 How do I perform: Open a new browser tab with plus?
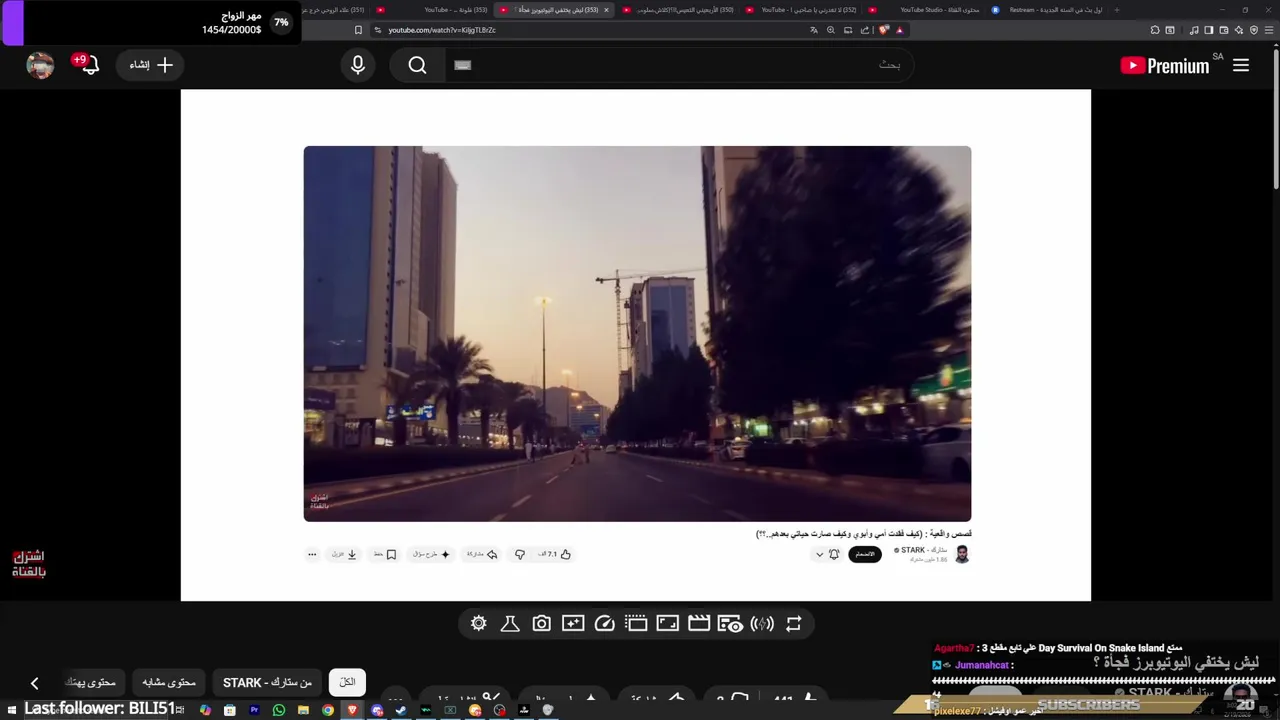(1117, 10)
